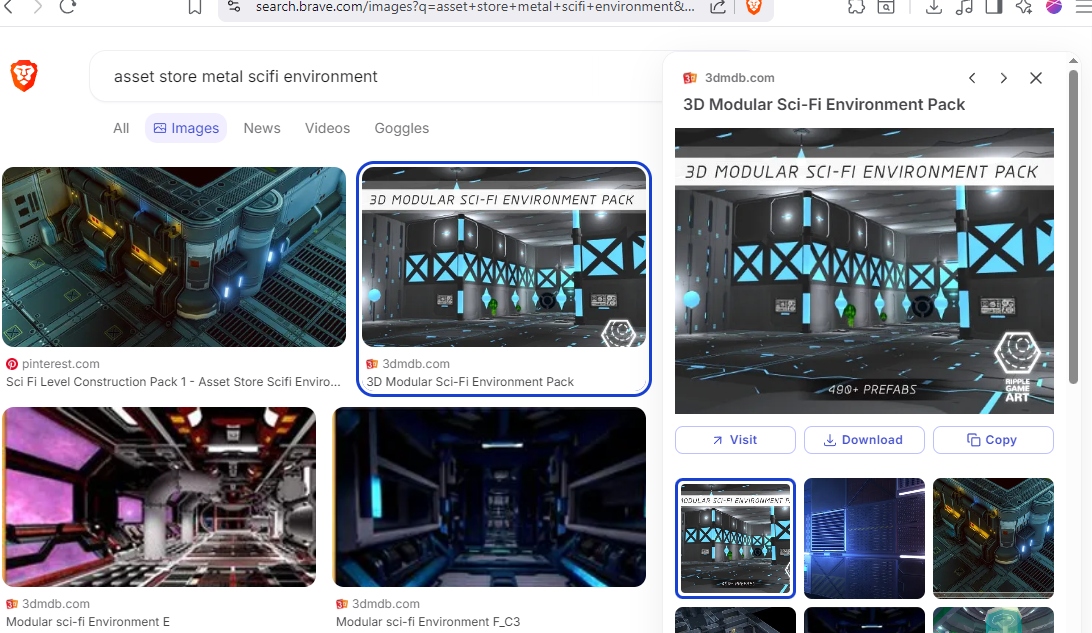Screen dimensions: 1092x633
Task: Click Modular sci-fi Environment F_C3 caption
Action: point(428,621)
